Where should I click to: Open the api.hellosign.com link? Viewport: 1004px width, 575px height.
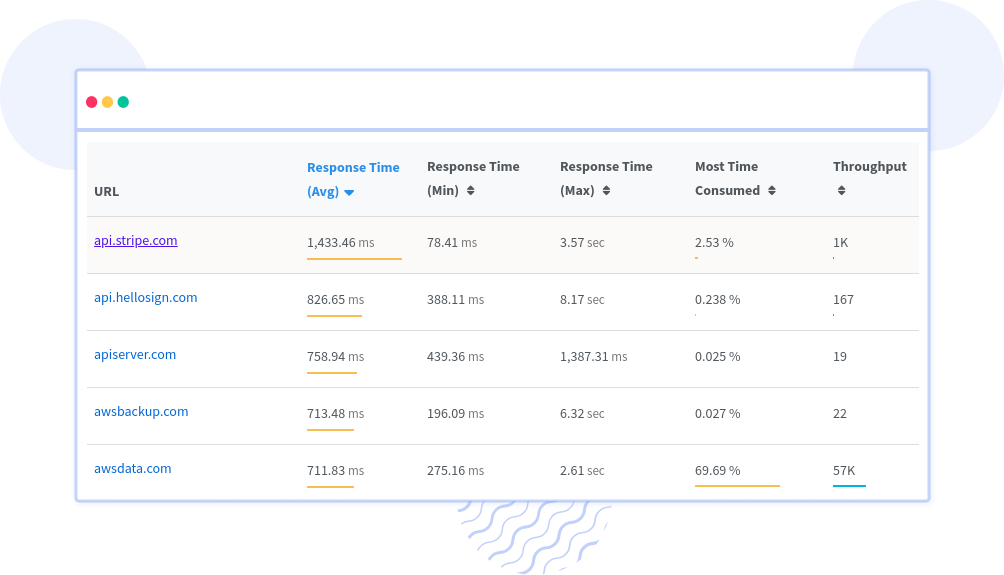pos(145,298)
